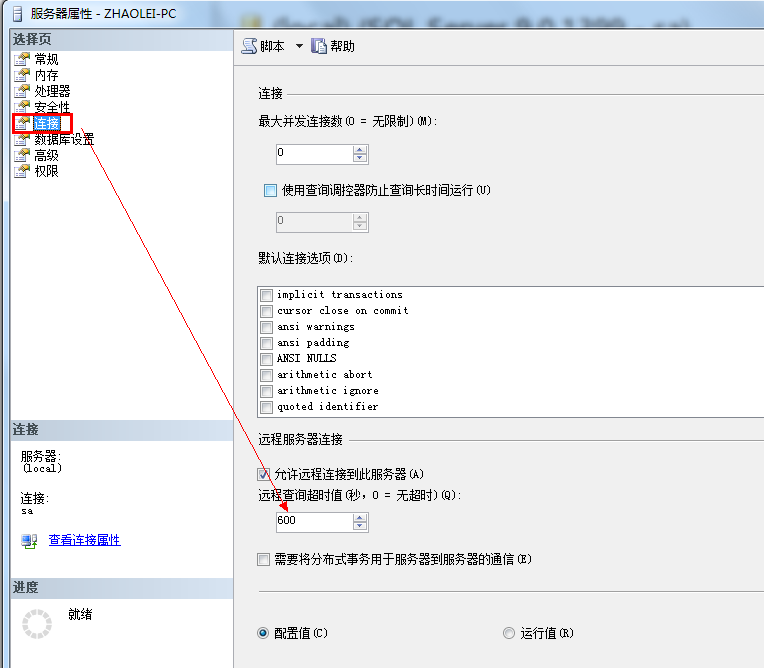The width and height of the screenshot is (764, 668).
Task: Check the ANSI NULLS option
Action: (x=266, y=359)
